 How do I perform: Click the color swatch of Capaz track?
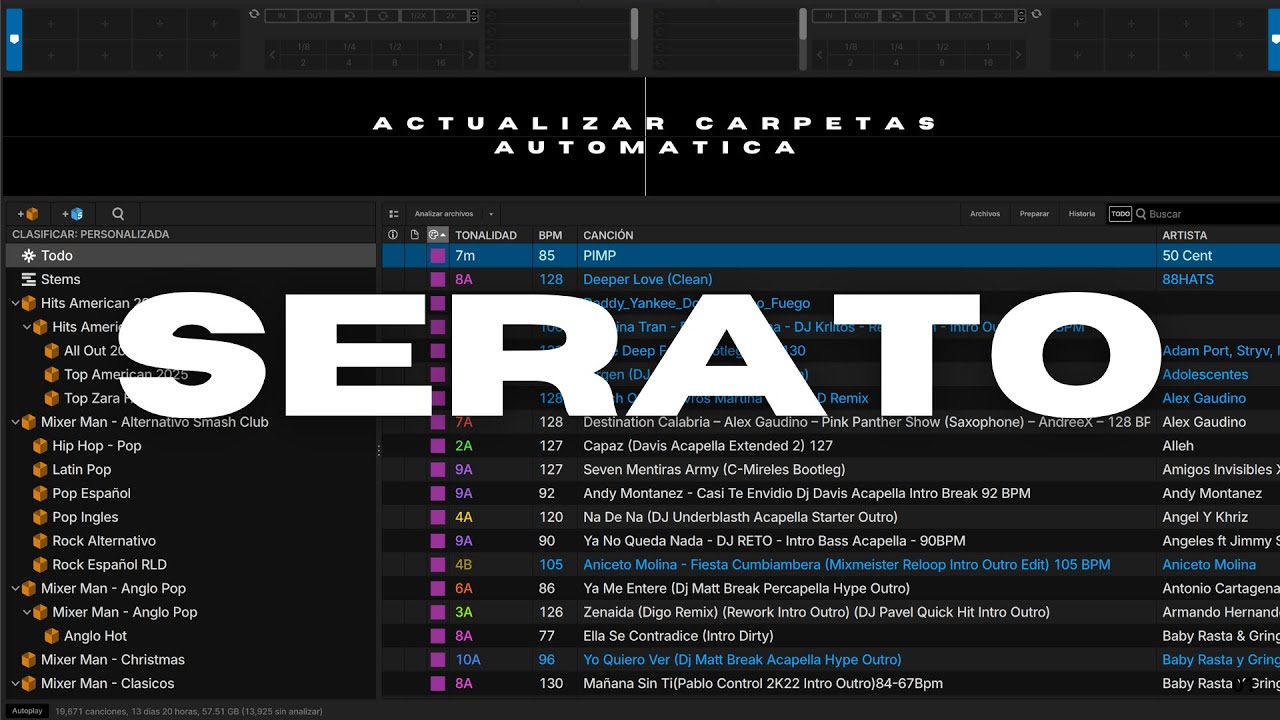pos(437,446)
